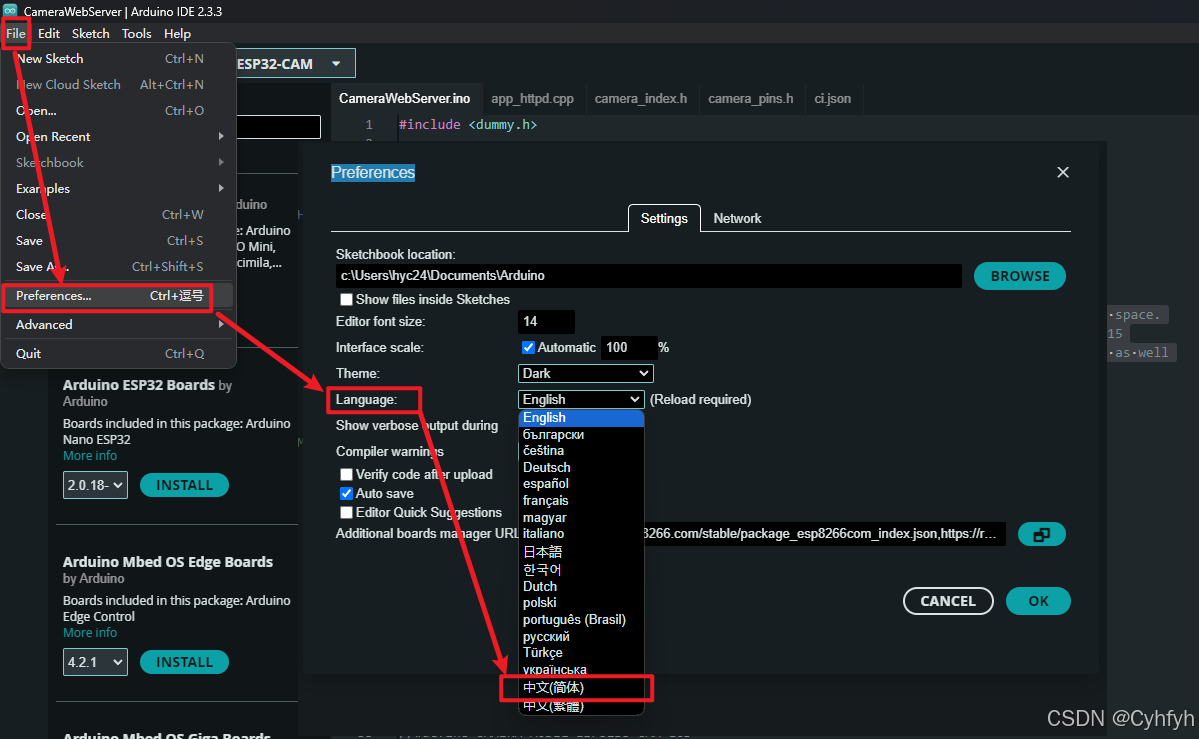1199x739 pixels.
Task: Choose Close from the File menu
Action: tap(119, 214)
